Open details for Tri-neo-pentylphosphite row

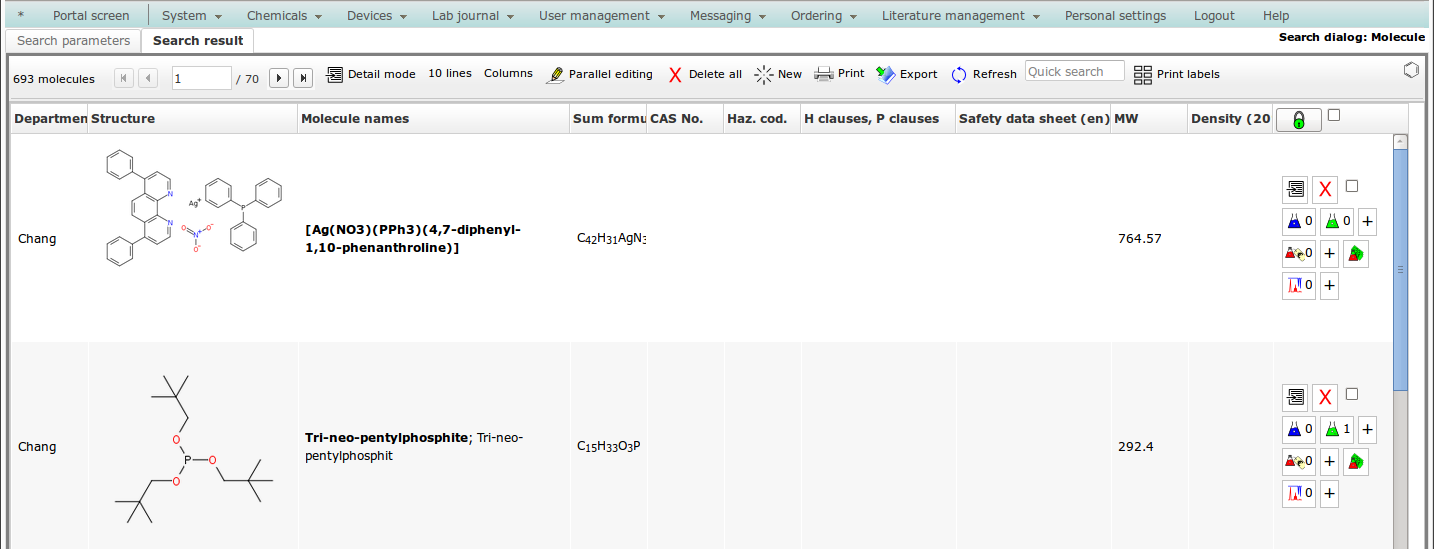[x=1295, y=397]
